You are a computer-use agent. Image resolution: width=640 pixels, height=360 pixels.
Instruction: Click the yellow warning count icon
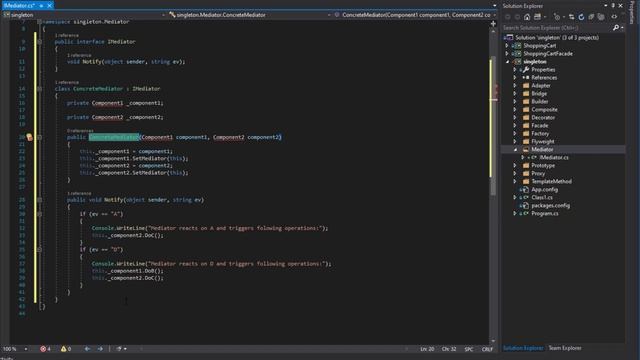(x=63, y=349)
